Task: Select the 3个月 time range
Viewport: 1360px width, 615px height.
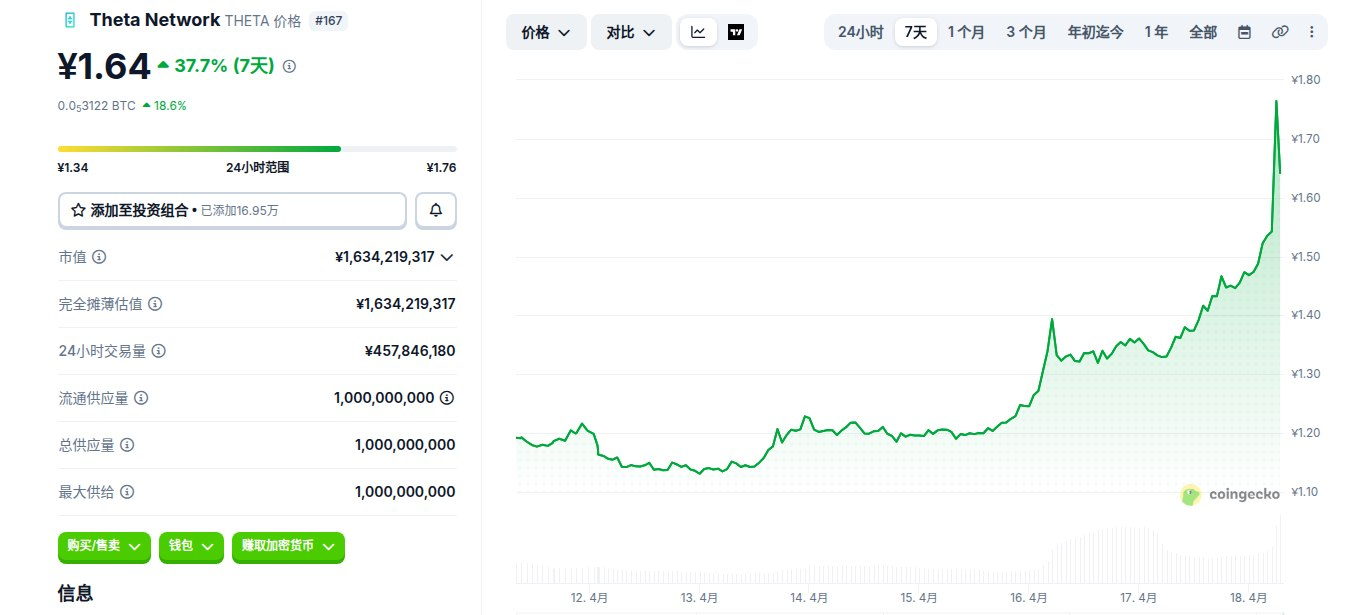Action: (x=1026, y=32)
